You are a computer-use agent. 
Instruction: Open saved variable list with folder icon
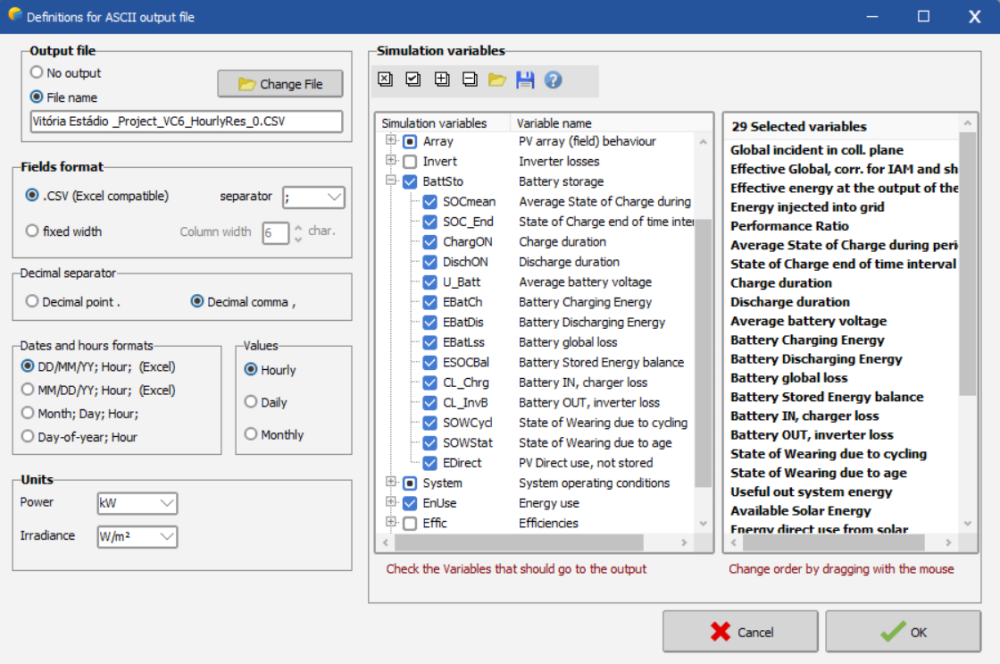(x=497, y=80)
